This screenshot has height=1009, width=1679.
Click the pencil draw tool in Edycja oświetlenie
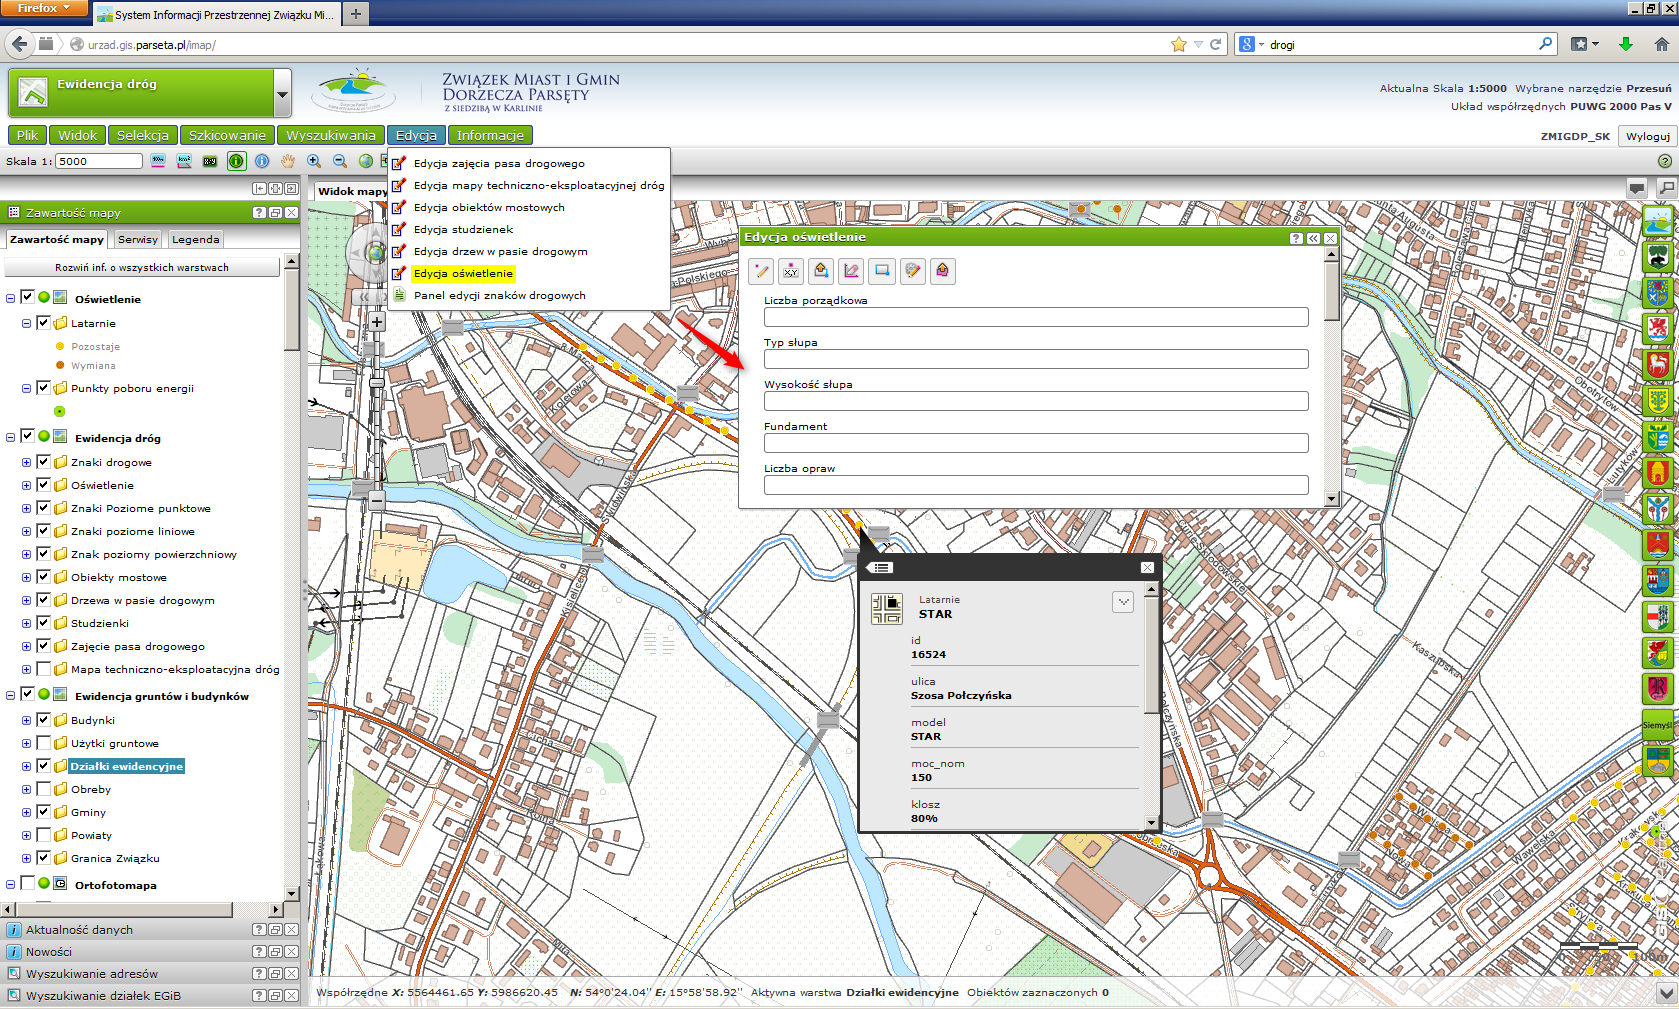pos(761,271)
